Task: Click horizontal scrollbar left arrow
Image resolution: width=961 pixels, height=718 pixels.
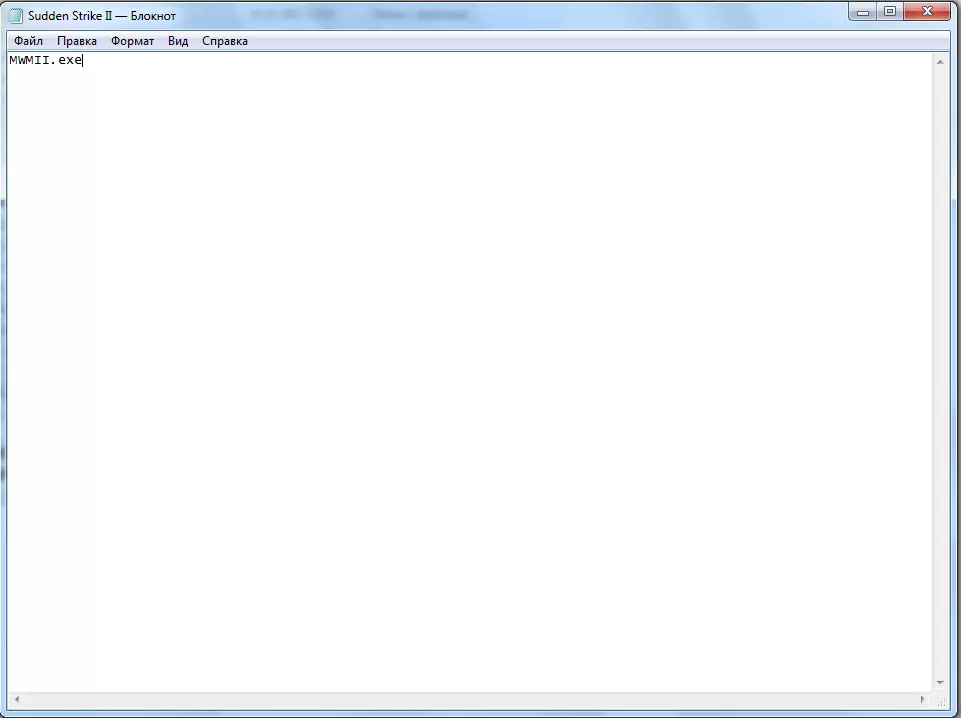Action: point(17,699)
